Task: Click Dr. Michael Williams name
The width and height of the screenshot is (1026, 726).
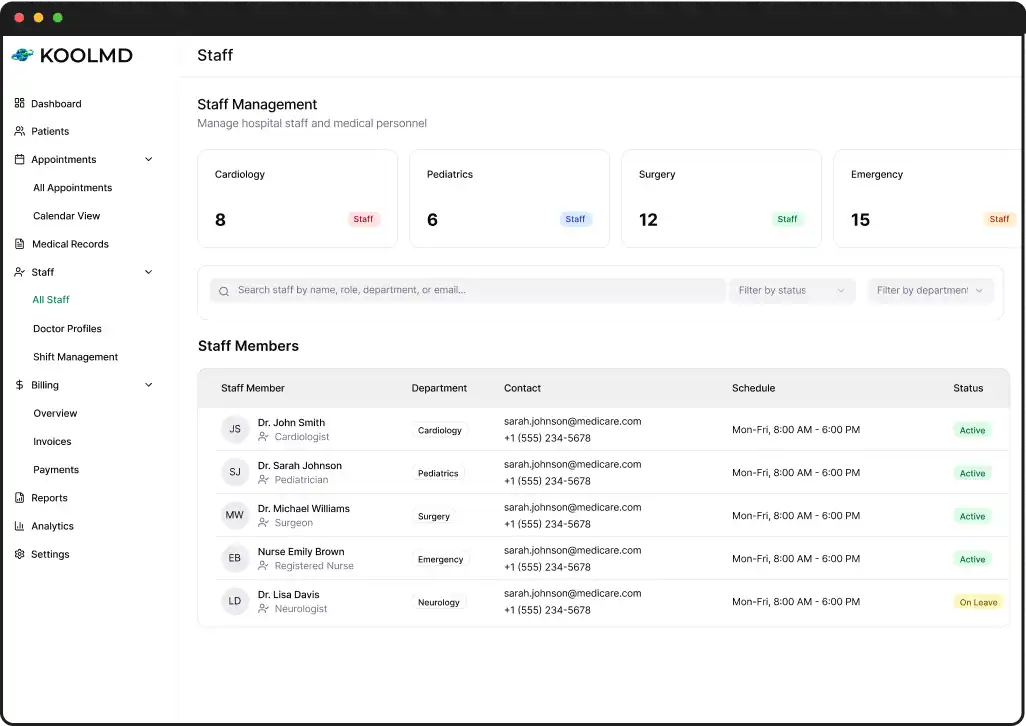Action: pos(304,508)
